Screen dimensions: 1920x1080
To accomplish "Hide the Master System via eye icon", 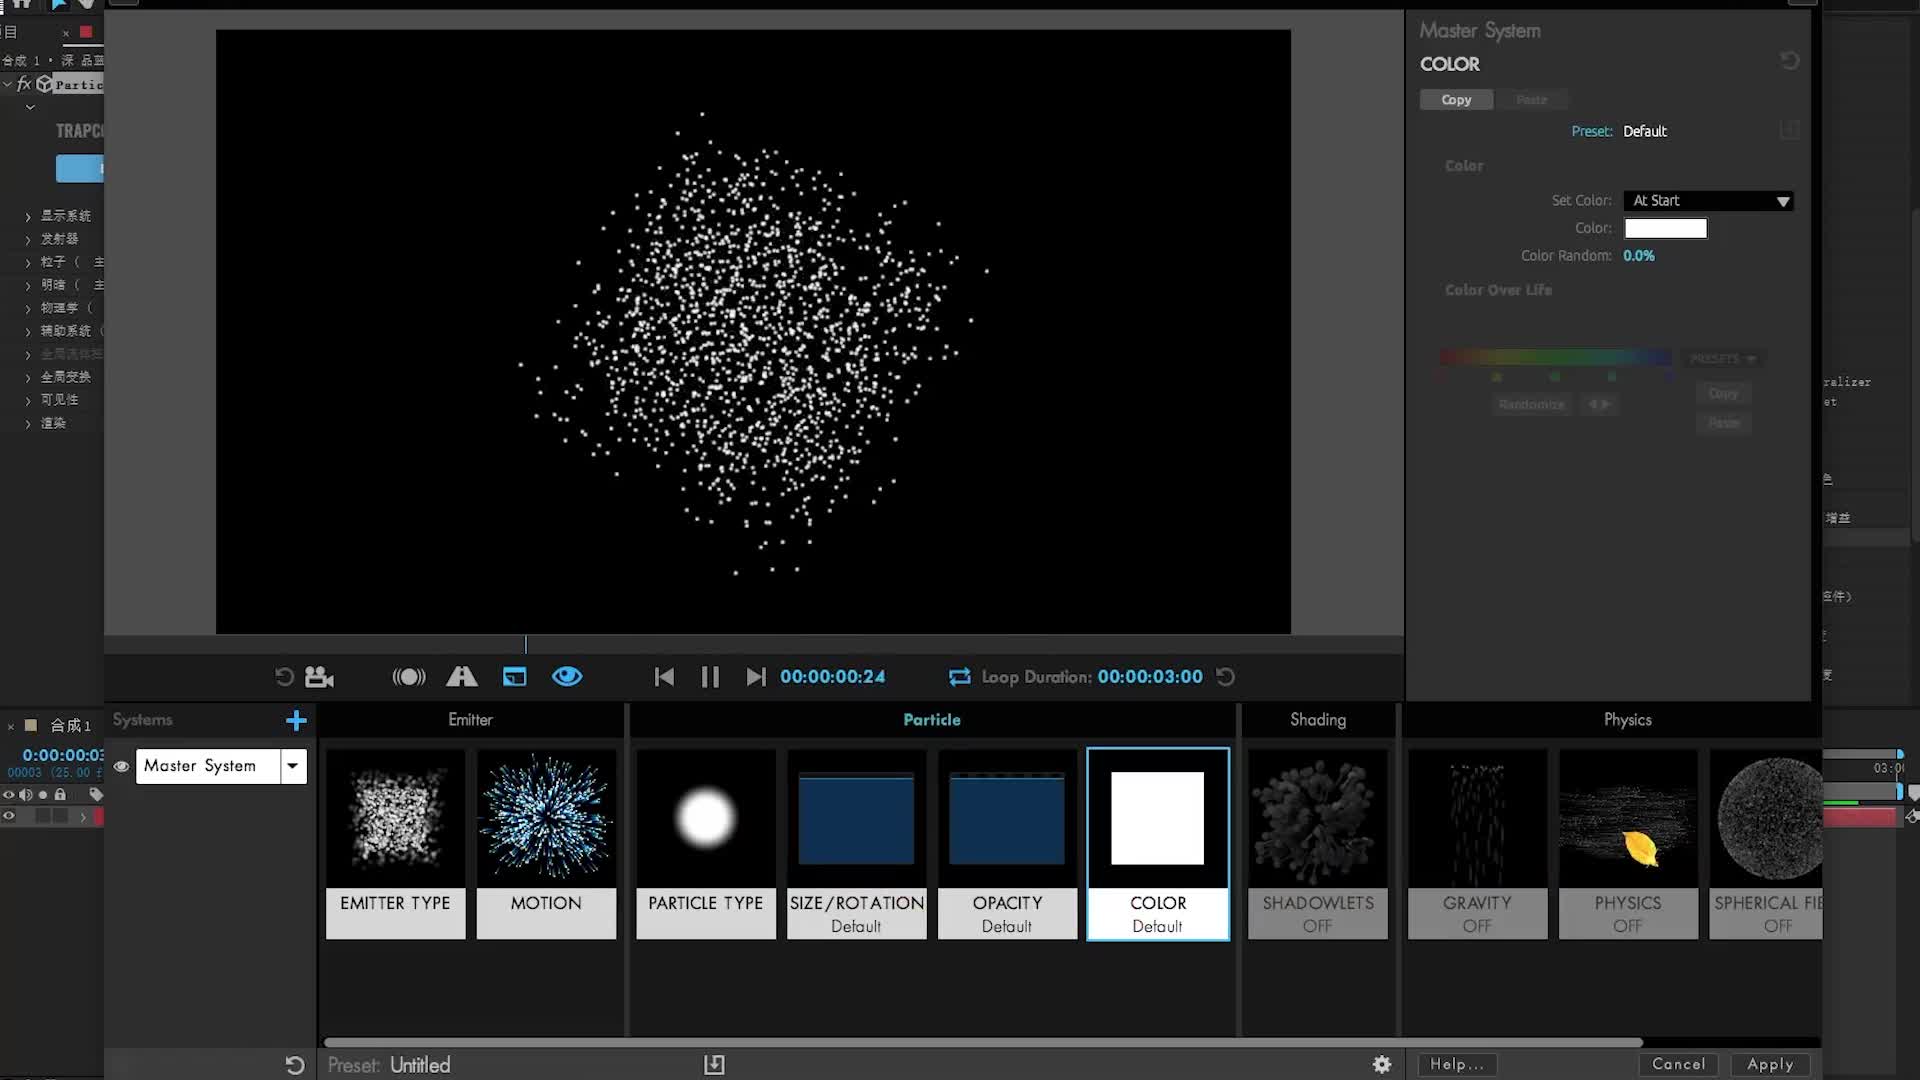I will pyautogui.click(x=121, y=766).
